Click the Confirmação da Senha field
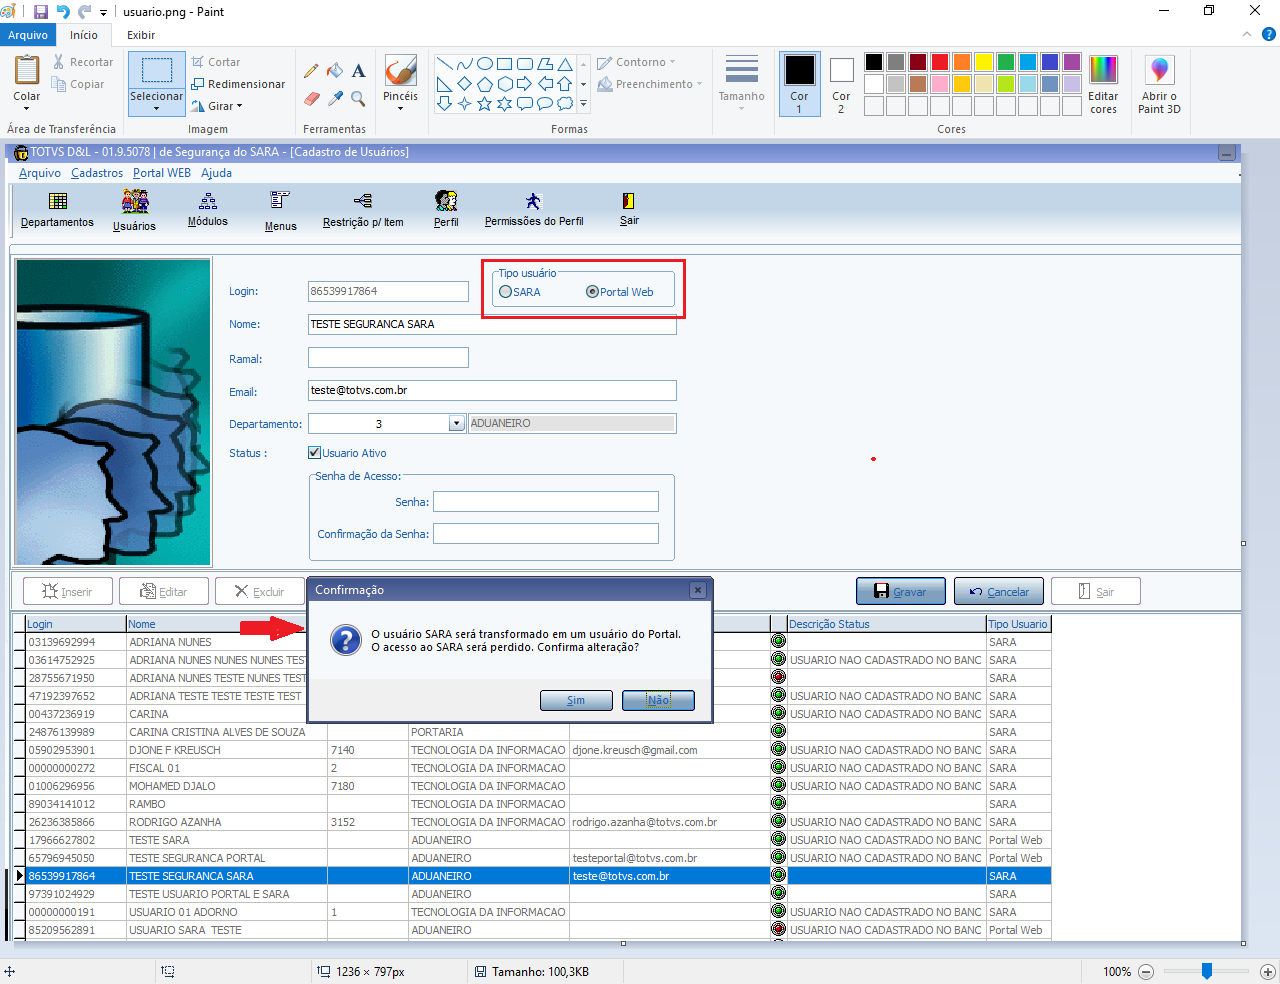This screenshot has height=984, width=1280. coord(546,534)
